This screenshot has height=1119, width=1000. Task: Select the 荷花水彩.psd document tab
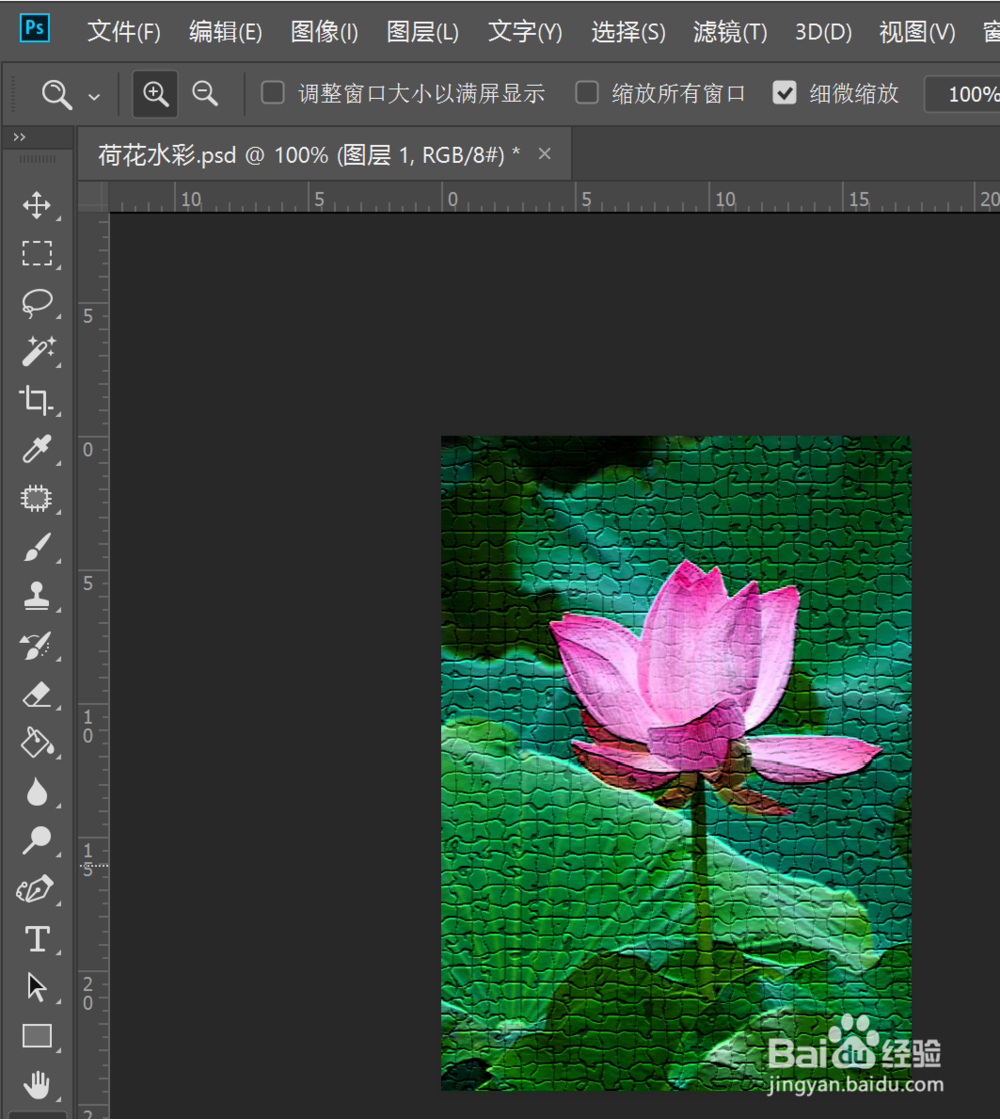[300, 153]
